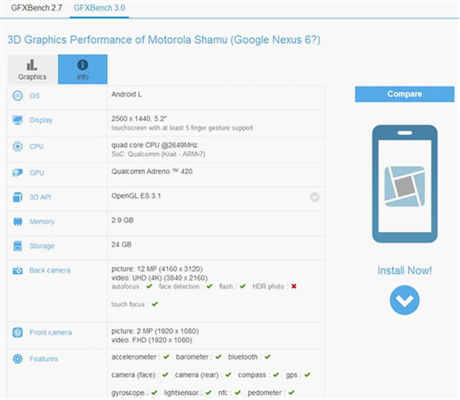The width and height of the screenshot is (460, 400).
Task: Click the barometer green checkmark
Action: click(218, 357)
